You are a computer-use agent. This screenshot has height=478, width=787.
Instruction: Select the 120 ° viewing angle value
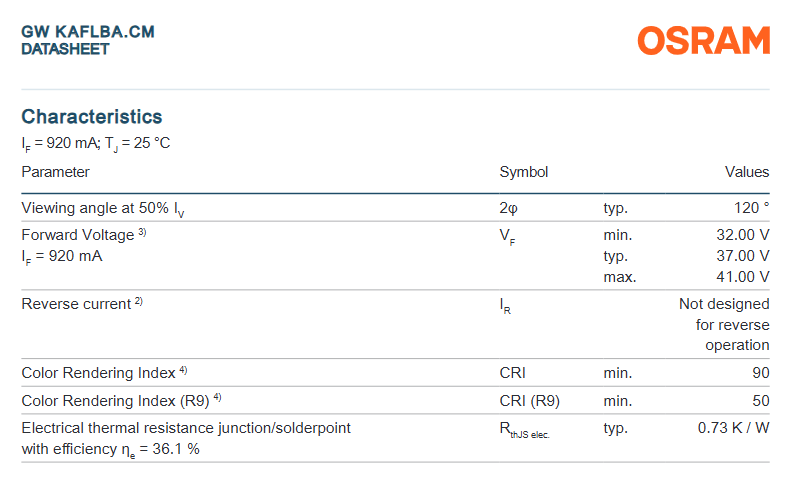[751, 208]
